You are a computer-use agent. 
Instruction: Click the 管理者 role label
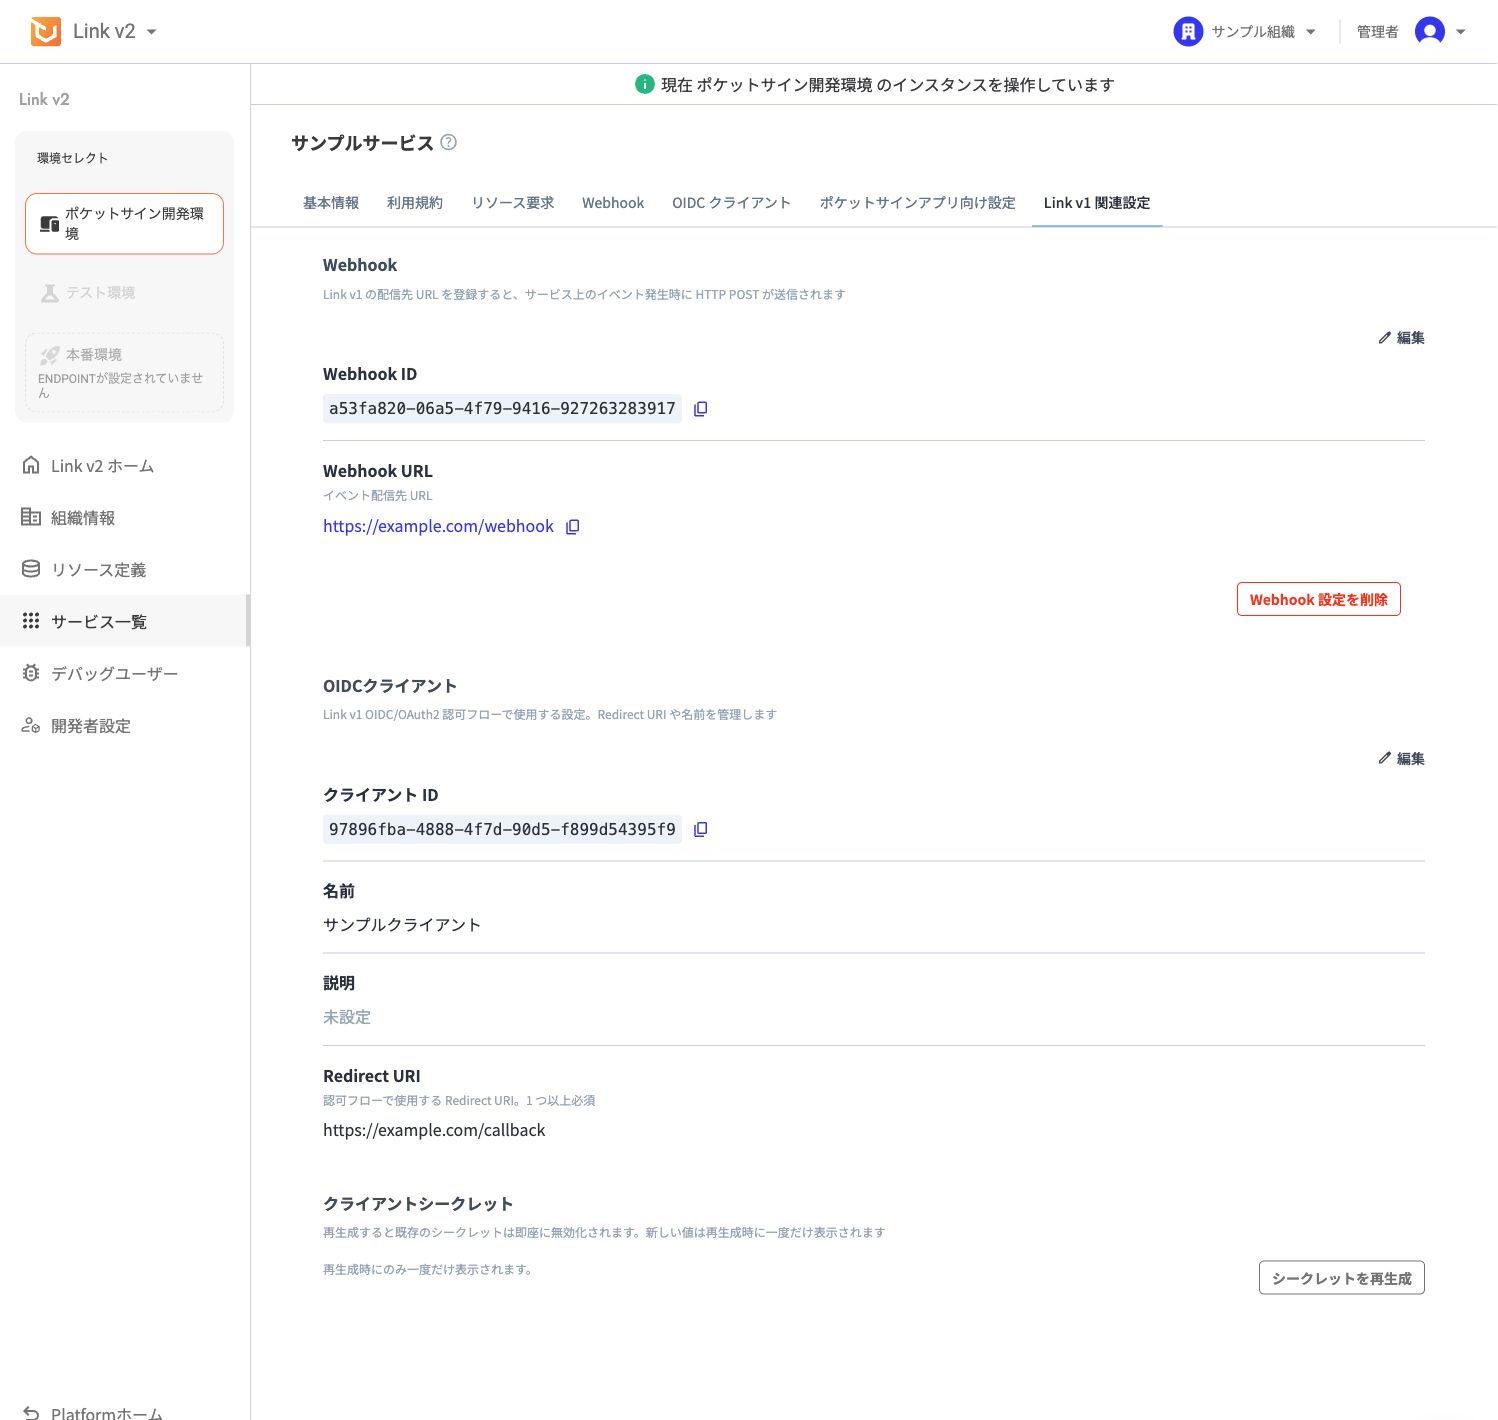click(x=1377, y=32)
